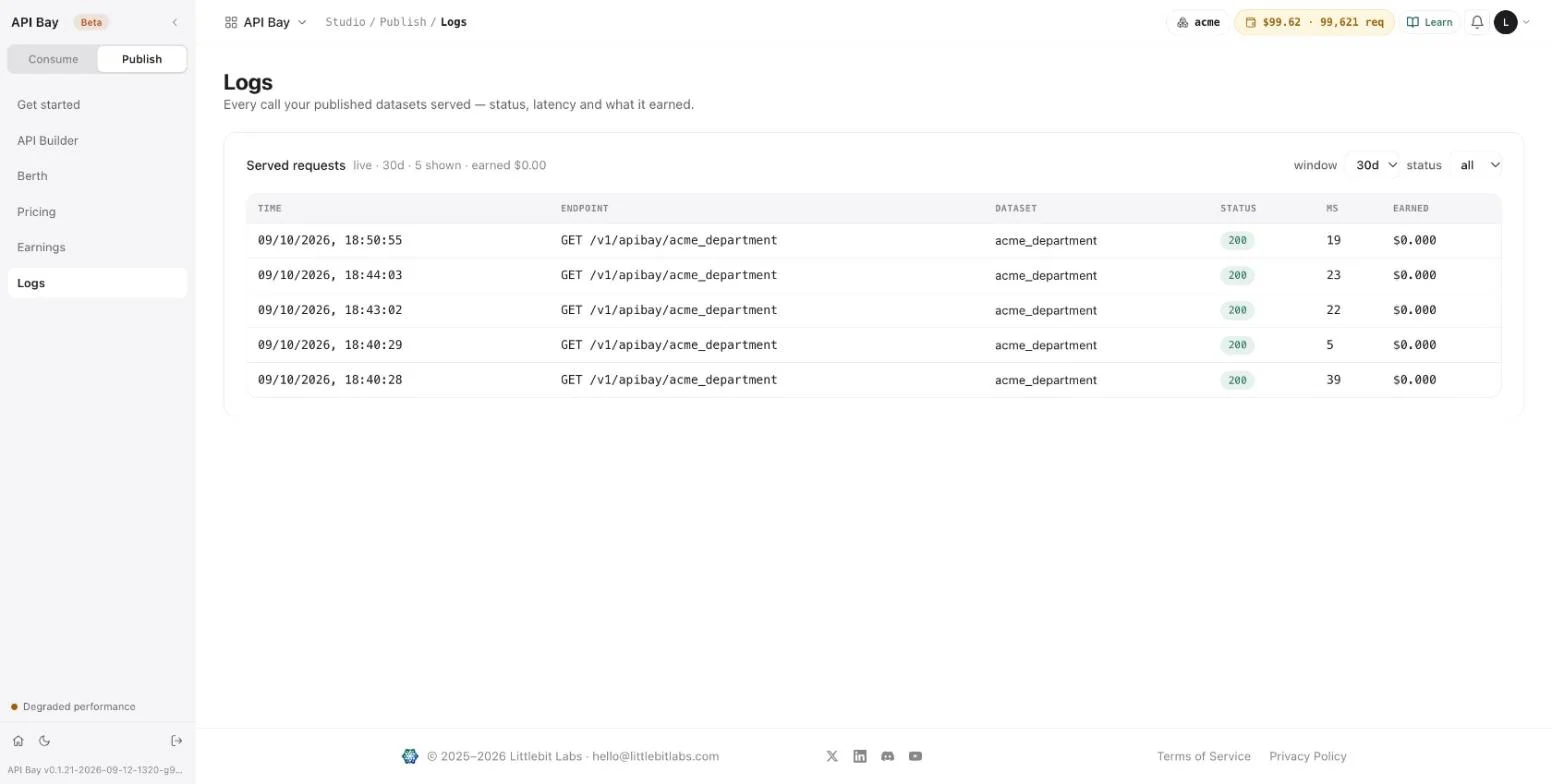1552x784 pixels.
Task: Click the book icon beside Learn
Action: point(1413,22)
